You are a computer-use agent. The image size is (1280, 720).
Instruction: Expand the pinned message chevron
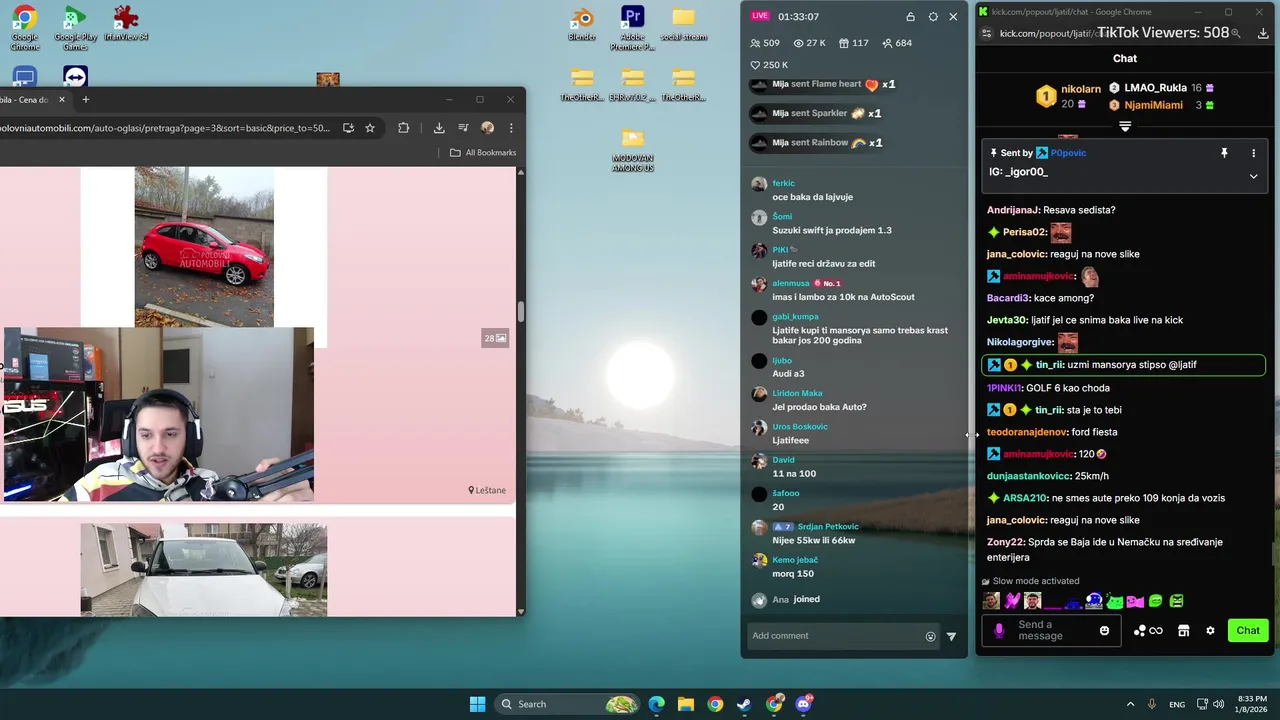tap(1253, 176)
